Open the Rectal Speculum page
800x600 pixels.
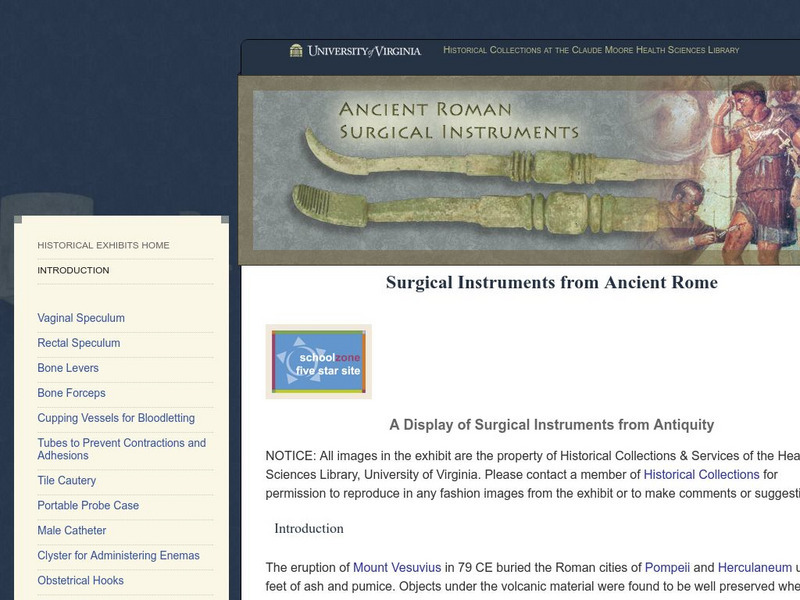pyautogui.click(x=79, y=343)
